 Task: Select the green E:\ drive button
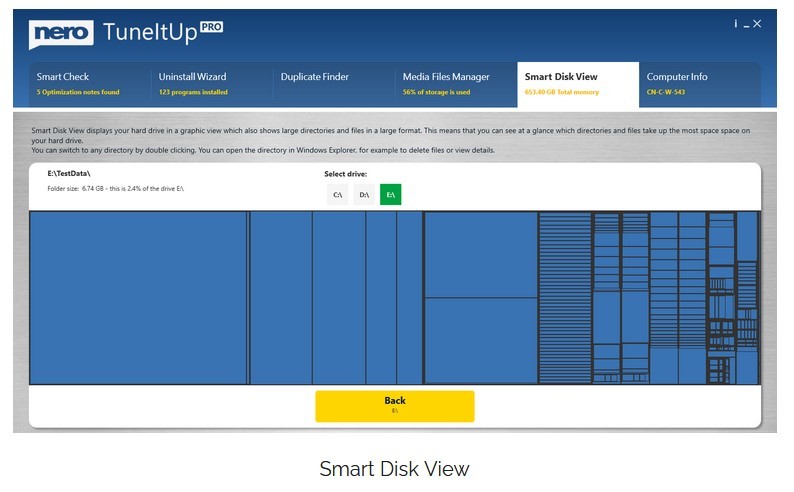(390, 194)
